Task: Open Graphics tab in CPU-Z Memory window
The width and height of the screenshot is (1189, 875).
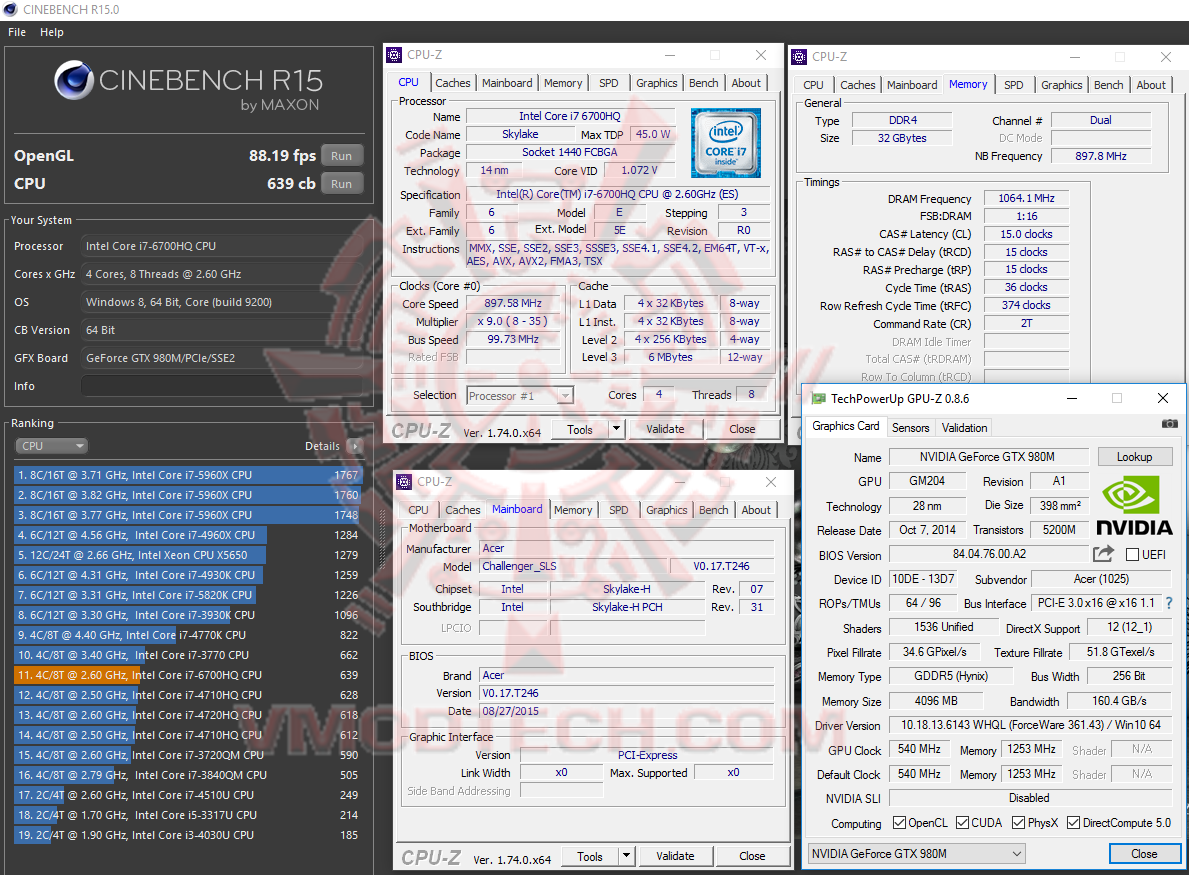Action: coord(1061,85)
